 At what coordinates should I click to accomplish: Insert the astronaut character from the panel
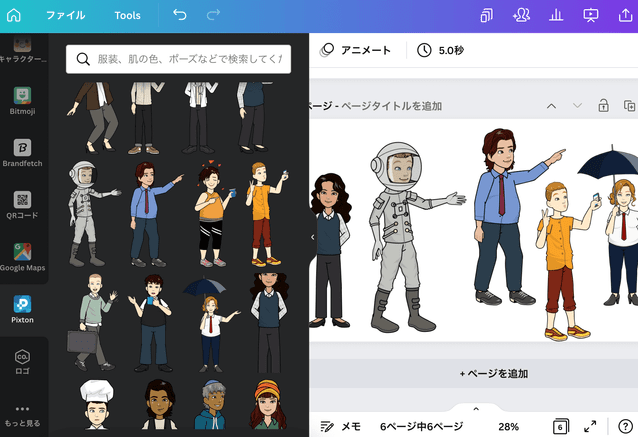[x=93, y=214]
